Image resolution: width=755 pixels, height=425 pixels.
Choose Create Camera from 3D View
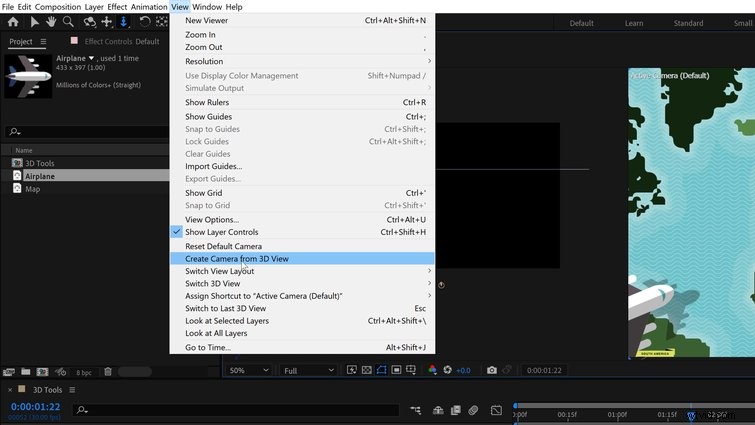[302, 258]
